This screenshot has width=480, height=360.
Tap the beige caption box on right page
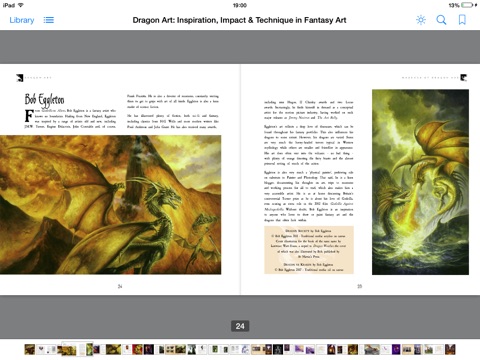(x=309, y=250)
